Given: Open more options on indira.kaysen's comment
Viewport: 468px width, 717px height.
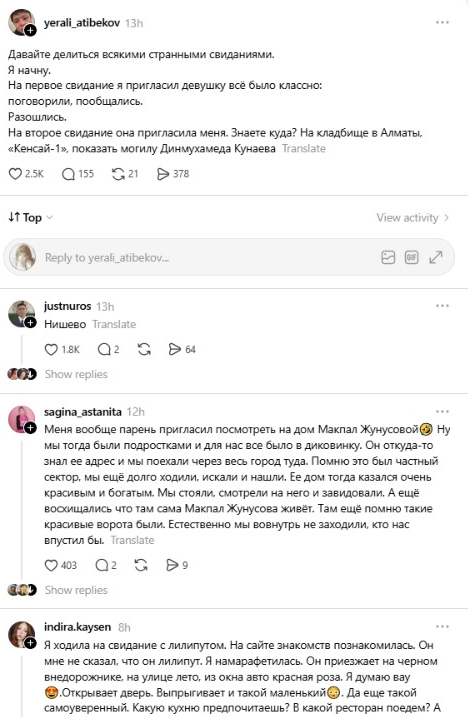Looking at the screenshot, I should coord(442,627).
